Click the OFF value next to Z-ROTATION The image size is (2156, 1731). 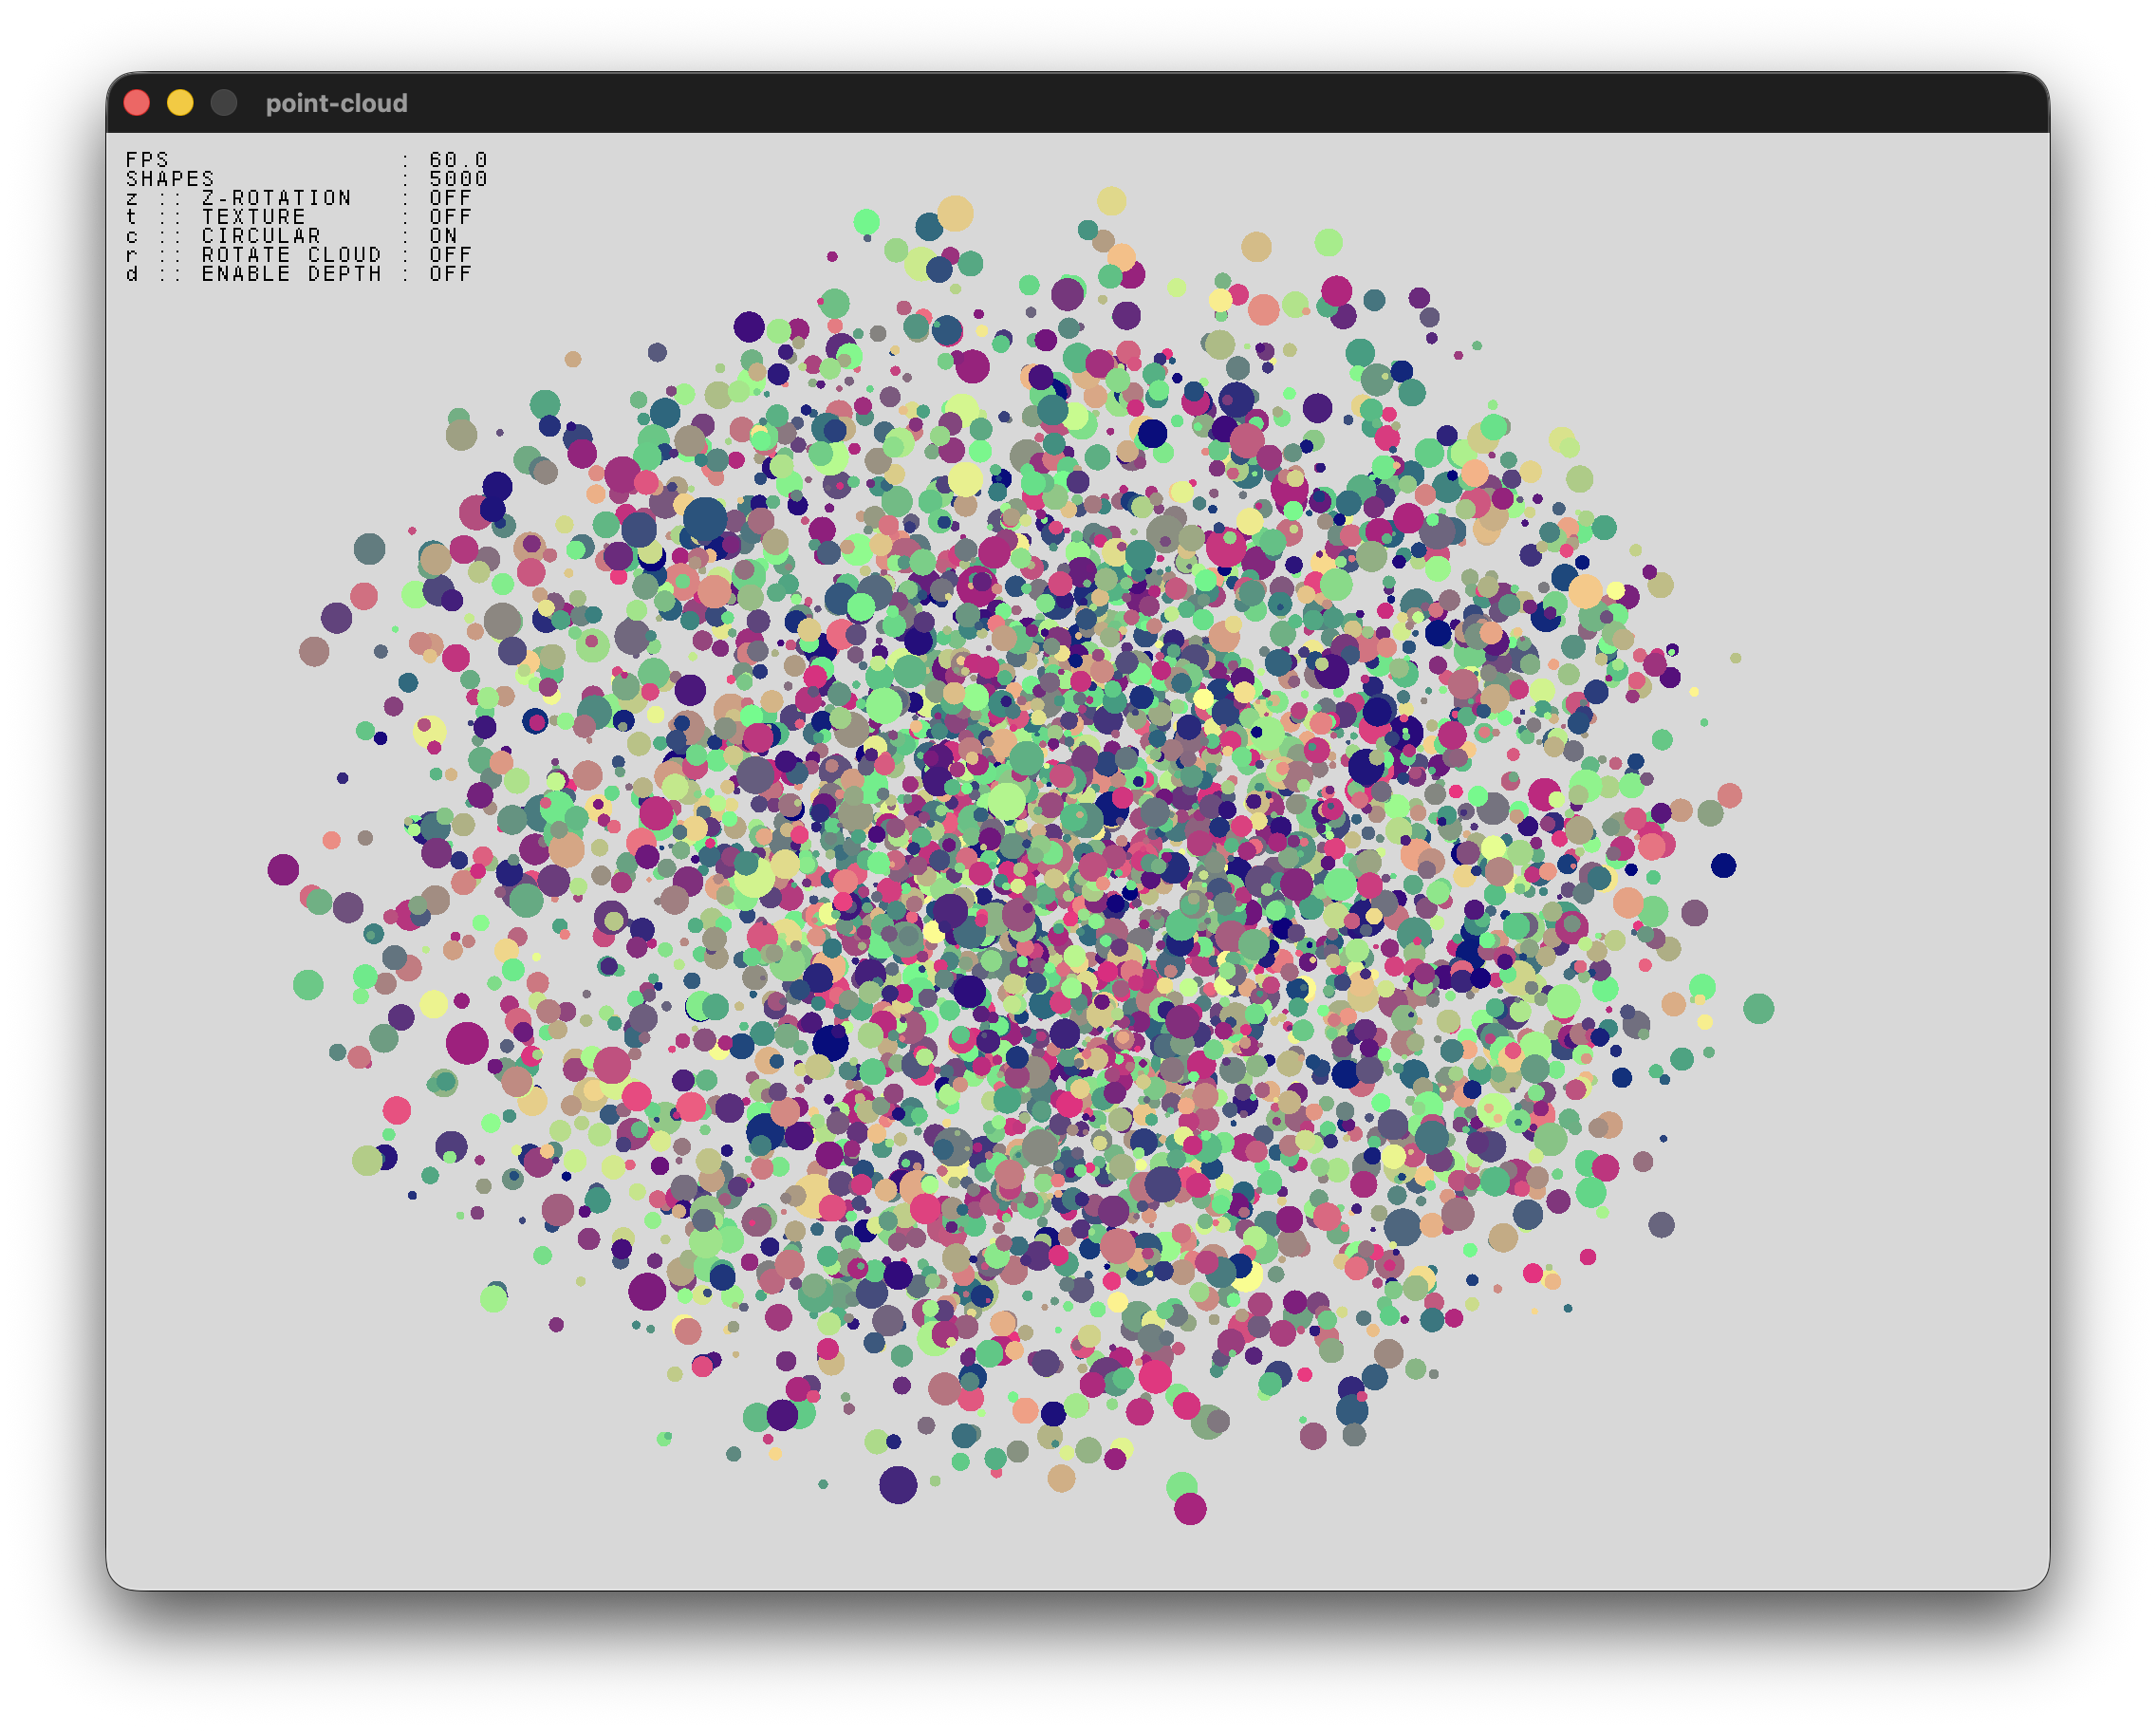(x=449, y=198)
